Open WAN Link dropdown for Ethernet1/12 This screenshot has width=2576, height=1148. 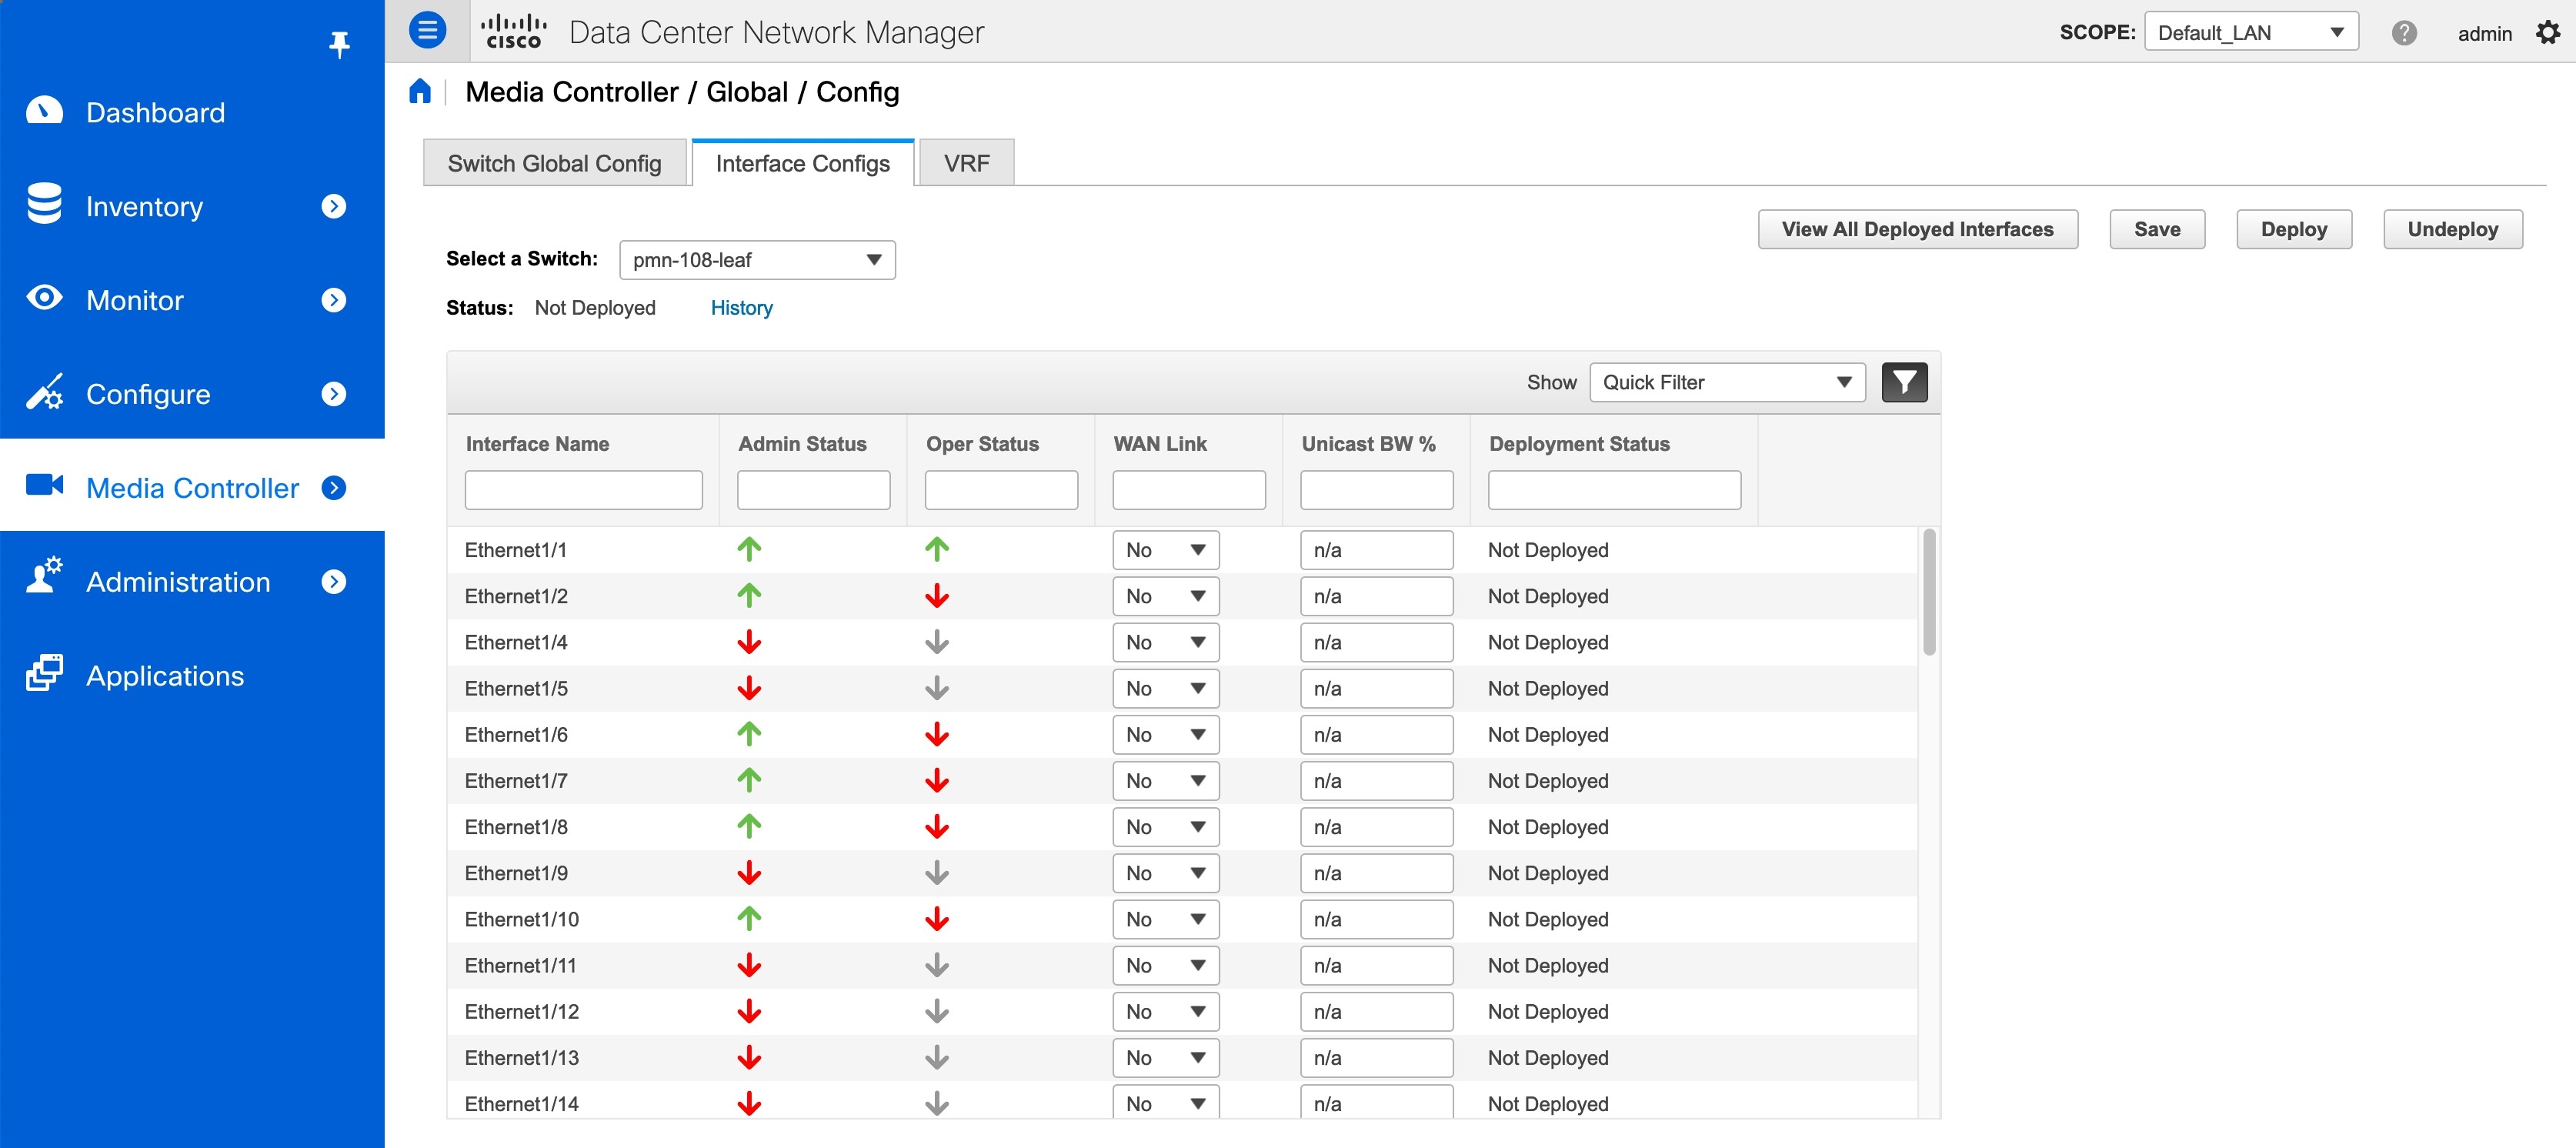pyautogui.click(x=1166, y=1011)
